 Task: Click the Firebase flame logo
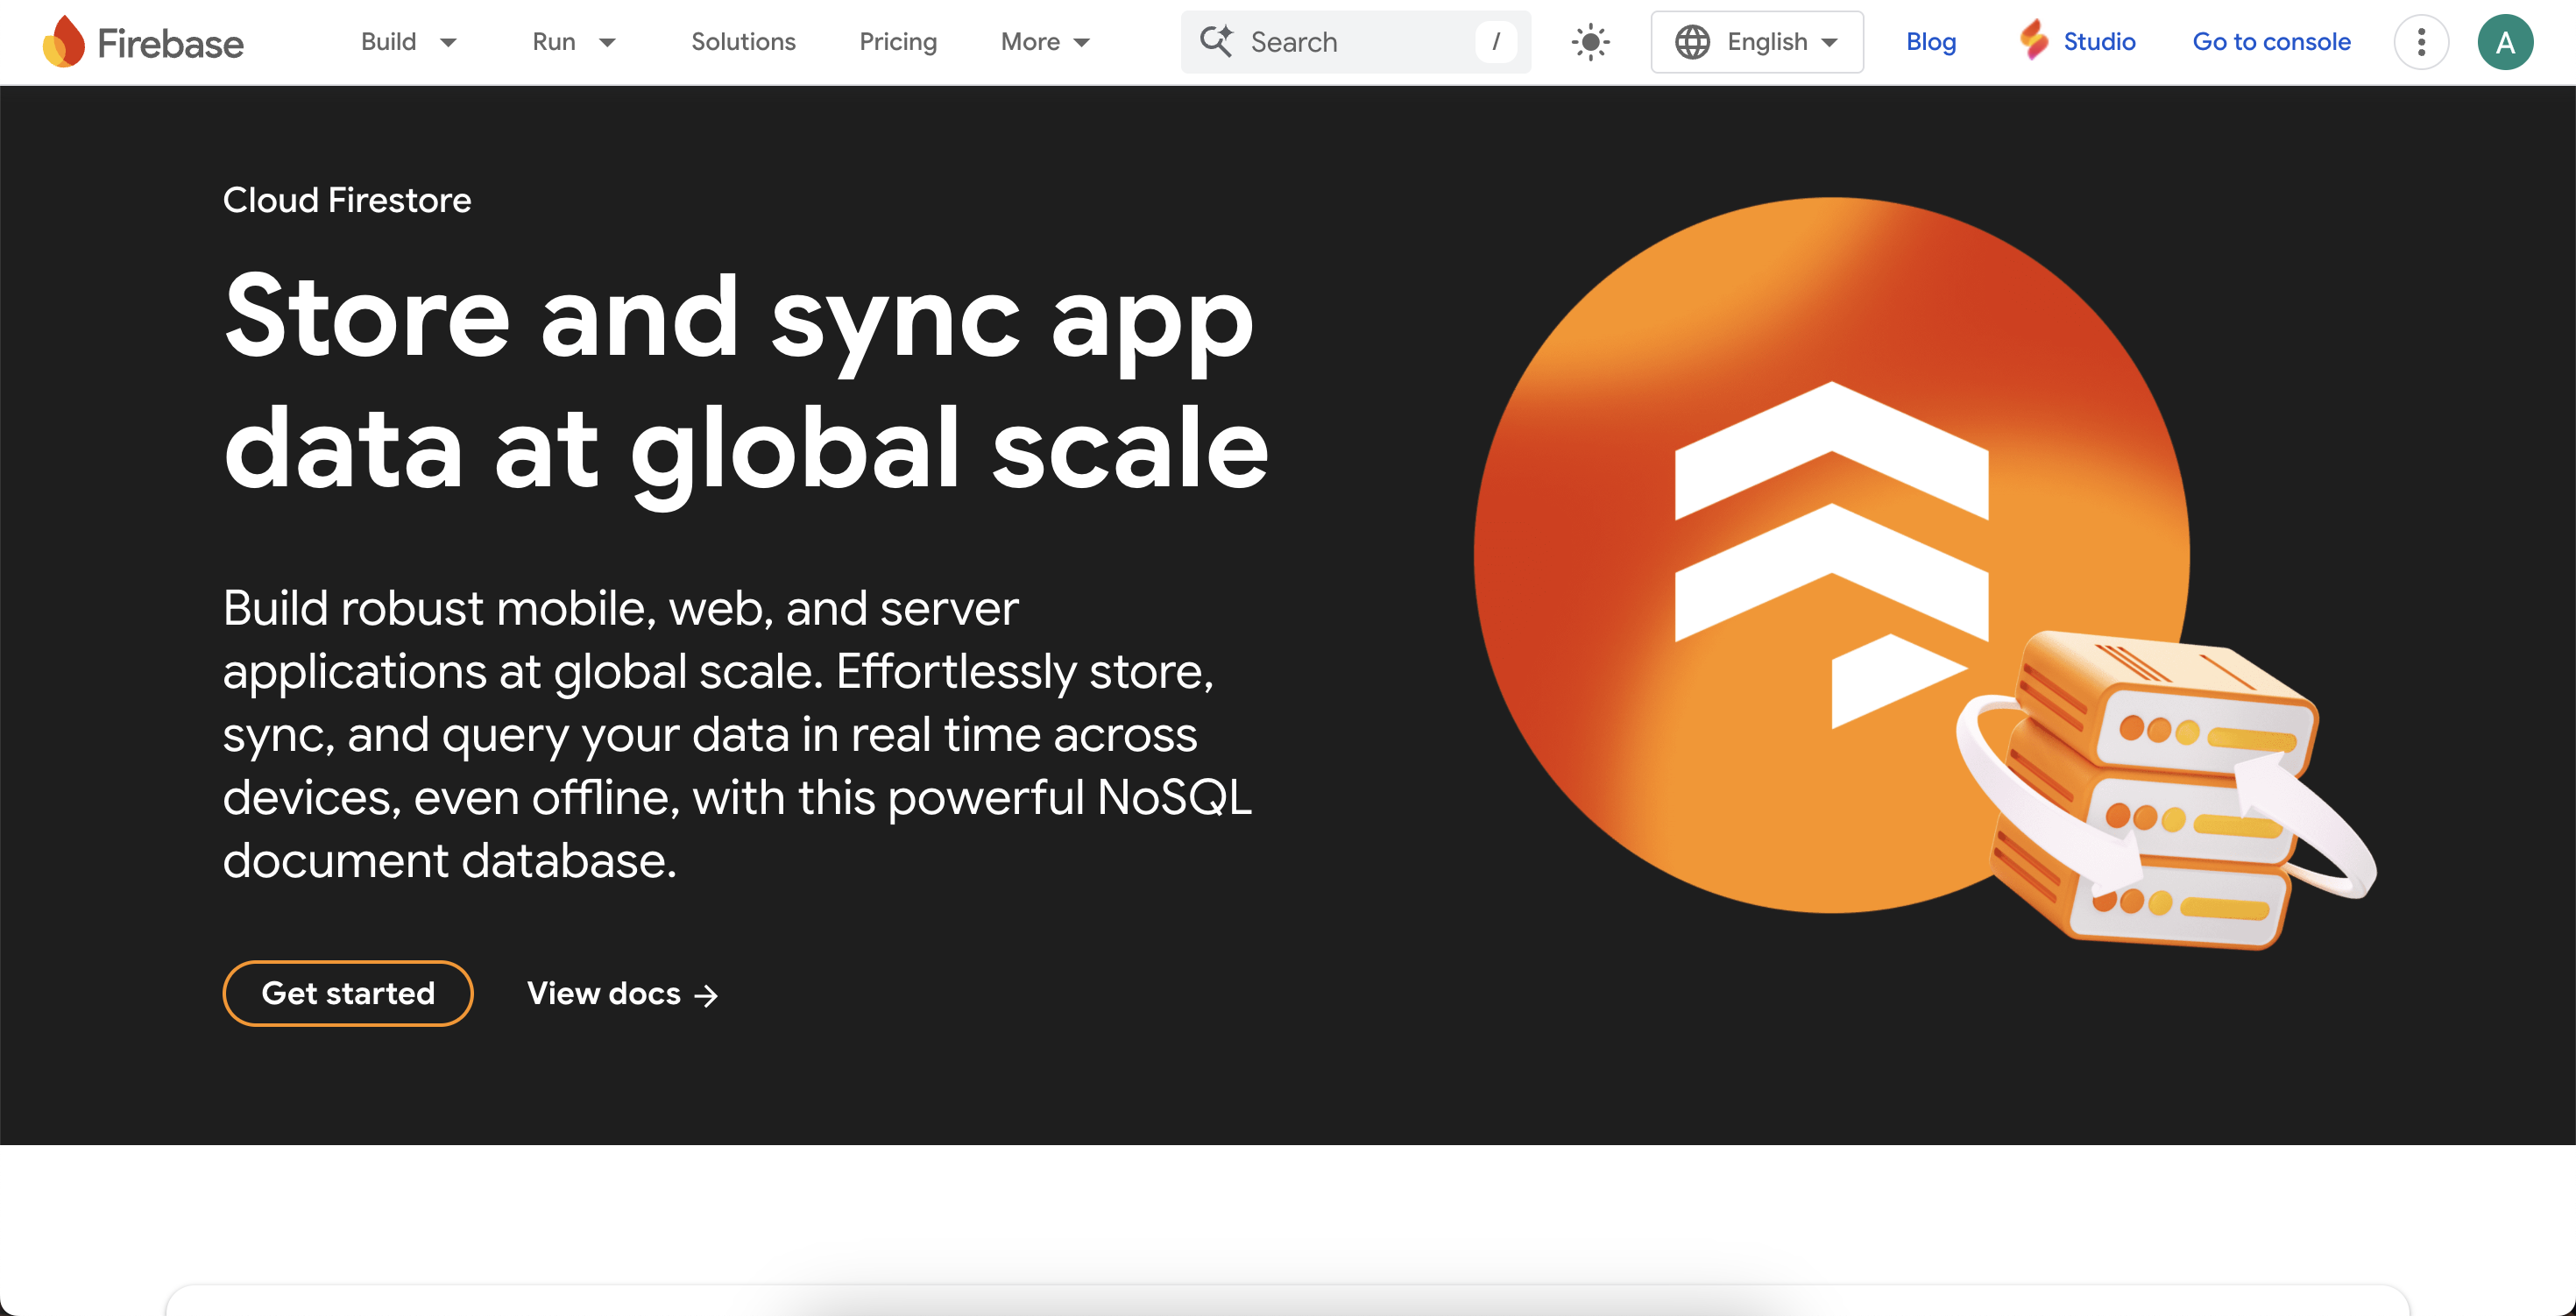tap(64, 42)
